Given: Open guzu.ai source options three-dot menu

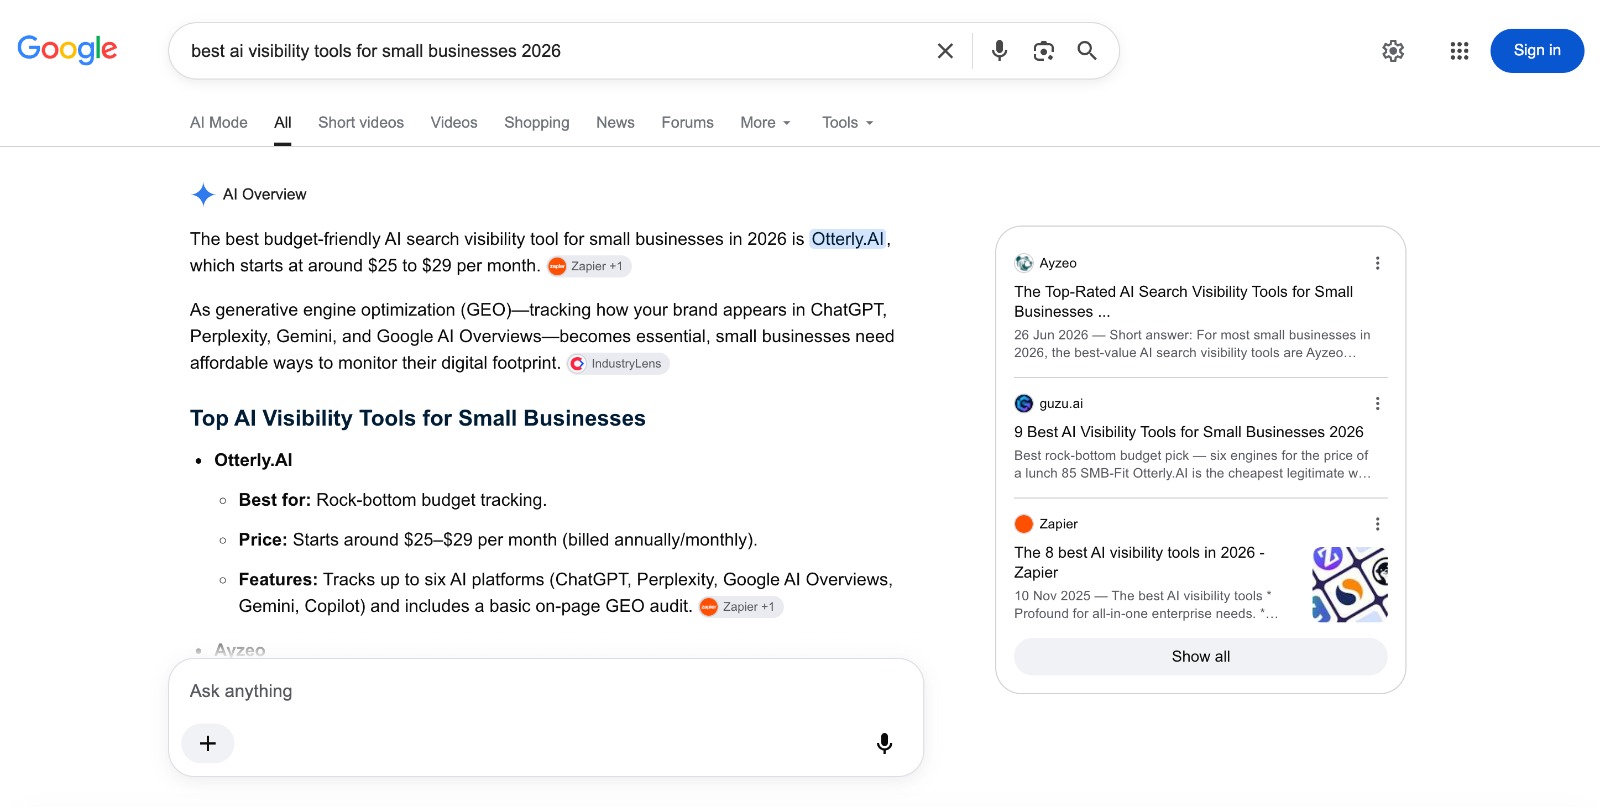Looking at the screenshot, I should (1377, 403).
